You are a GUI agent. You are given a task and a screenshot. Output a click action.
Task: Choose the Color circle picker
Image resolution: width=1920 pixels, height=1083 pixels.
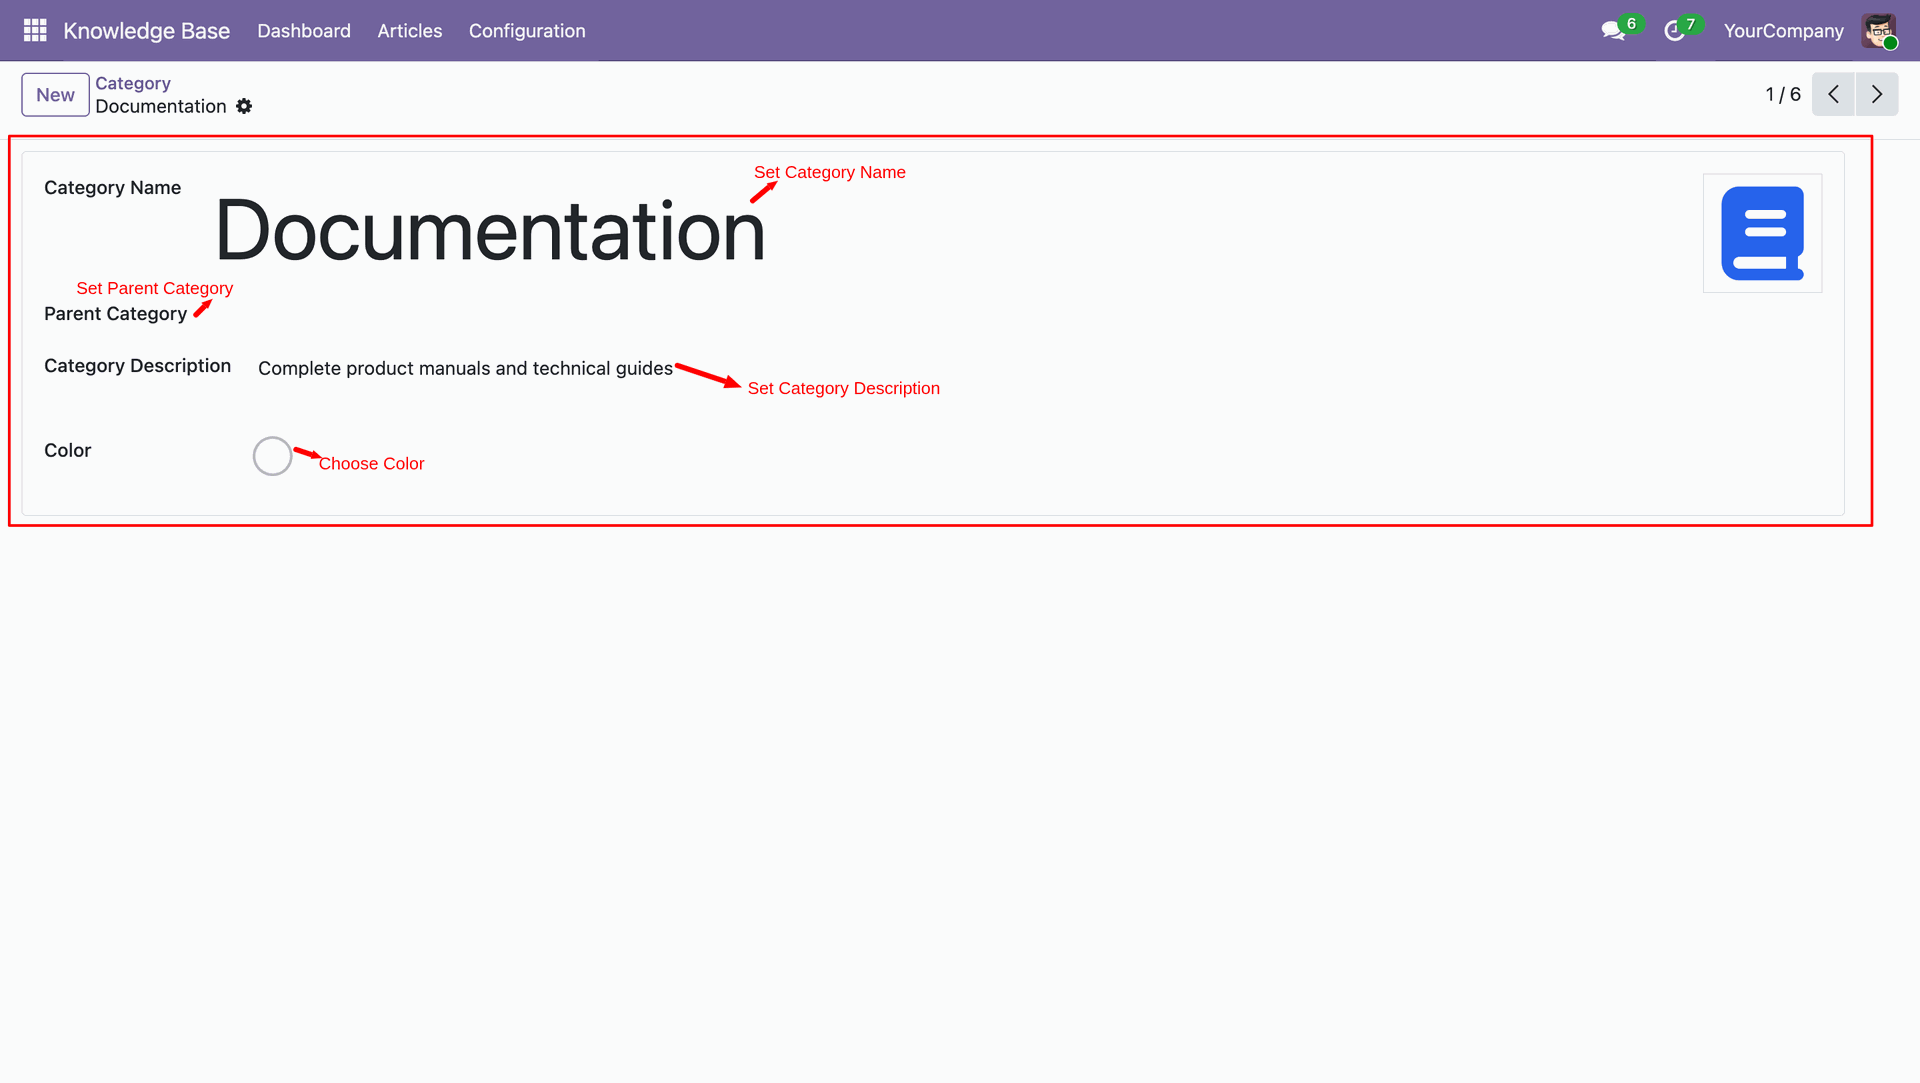tap(272, 456)
